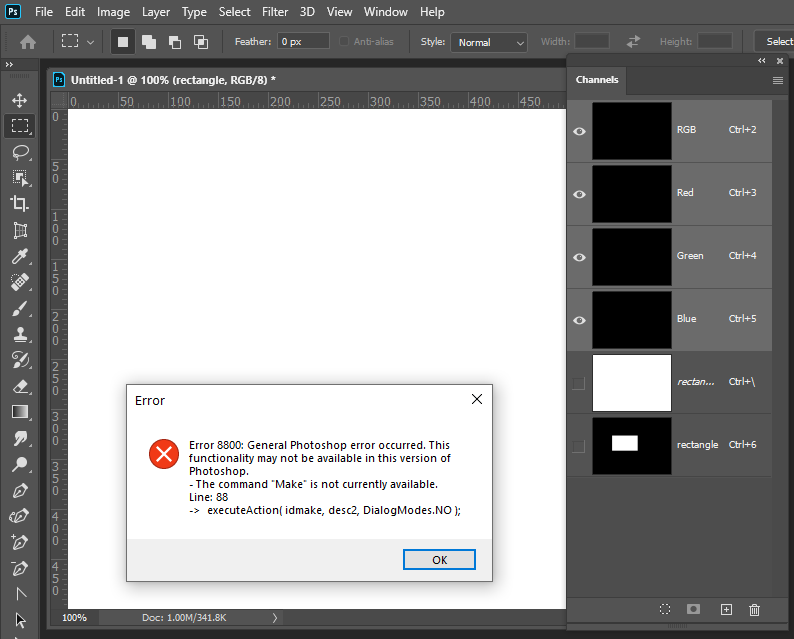Toggle the Anti-alias checkbox
Screen dimensions: 794x639
tap(344, 42)
